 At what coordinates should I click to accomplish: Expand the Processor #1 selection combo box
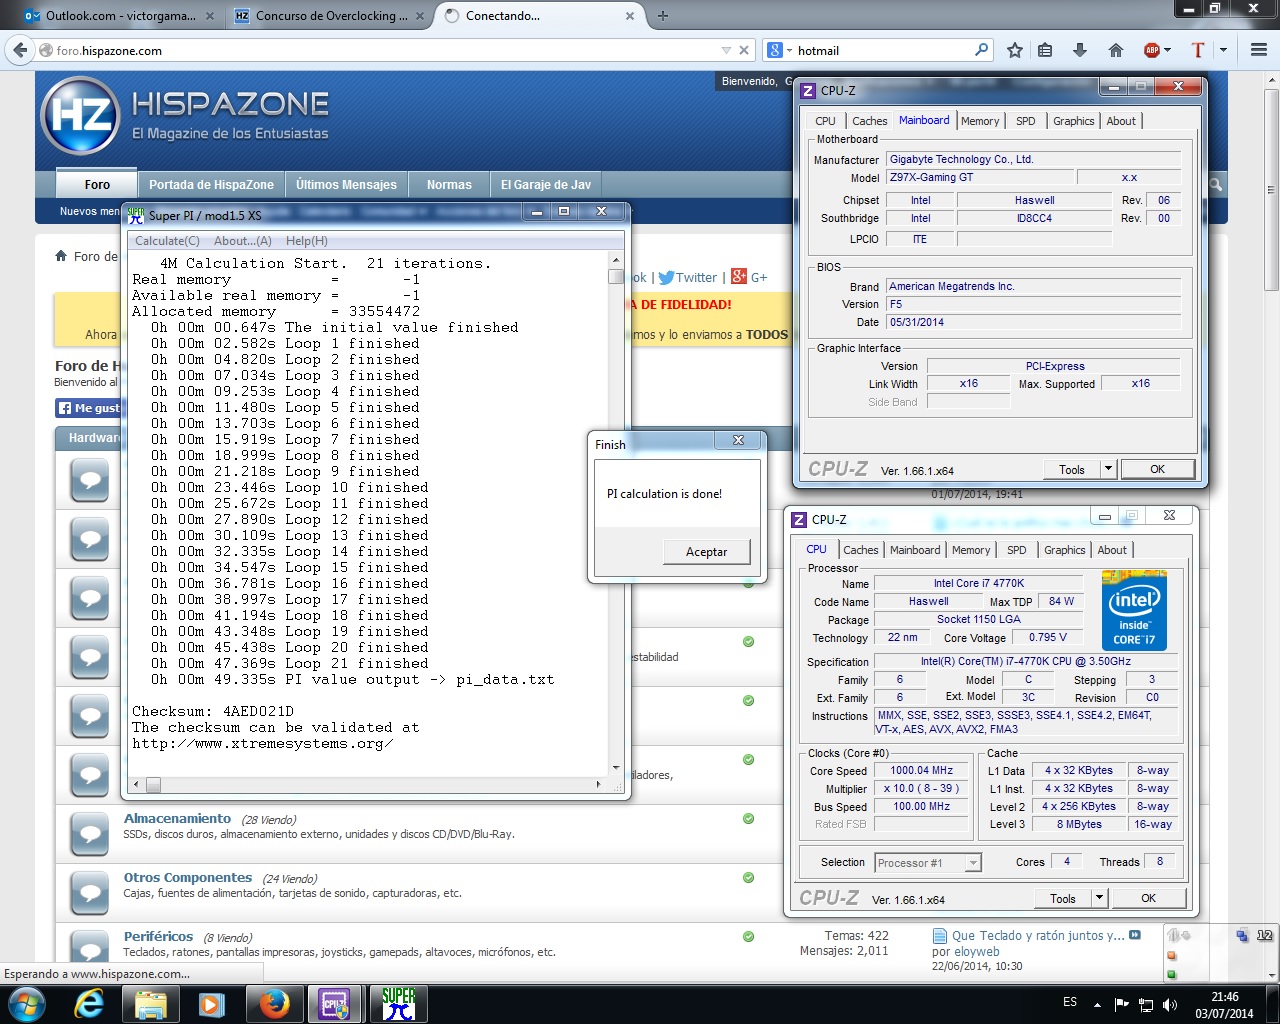(973, 863)
